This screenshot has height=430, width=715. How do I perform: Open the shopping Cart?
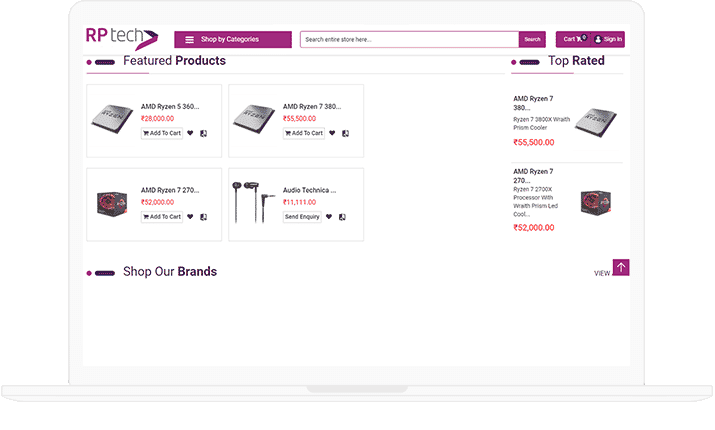pos(573,40)
